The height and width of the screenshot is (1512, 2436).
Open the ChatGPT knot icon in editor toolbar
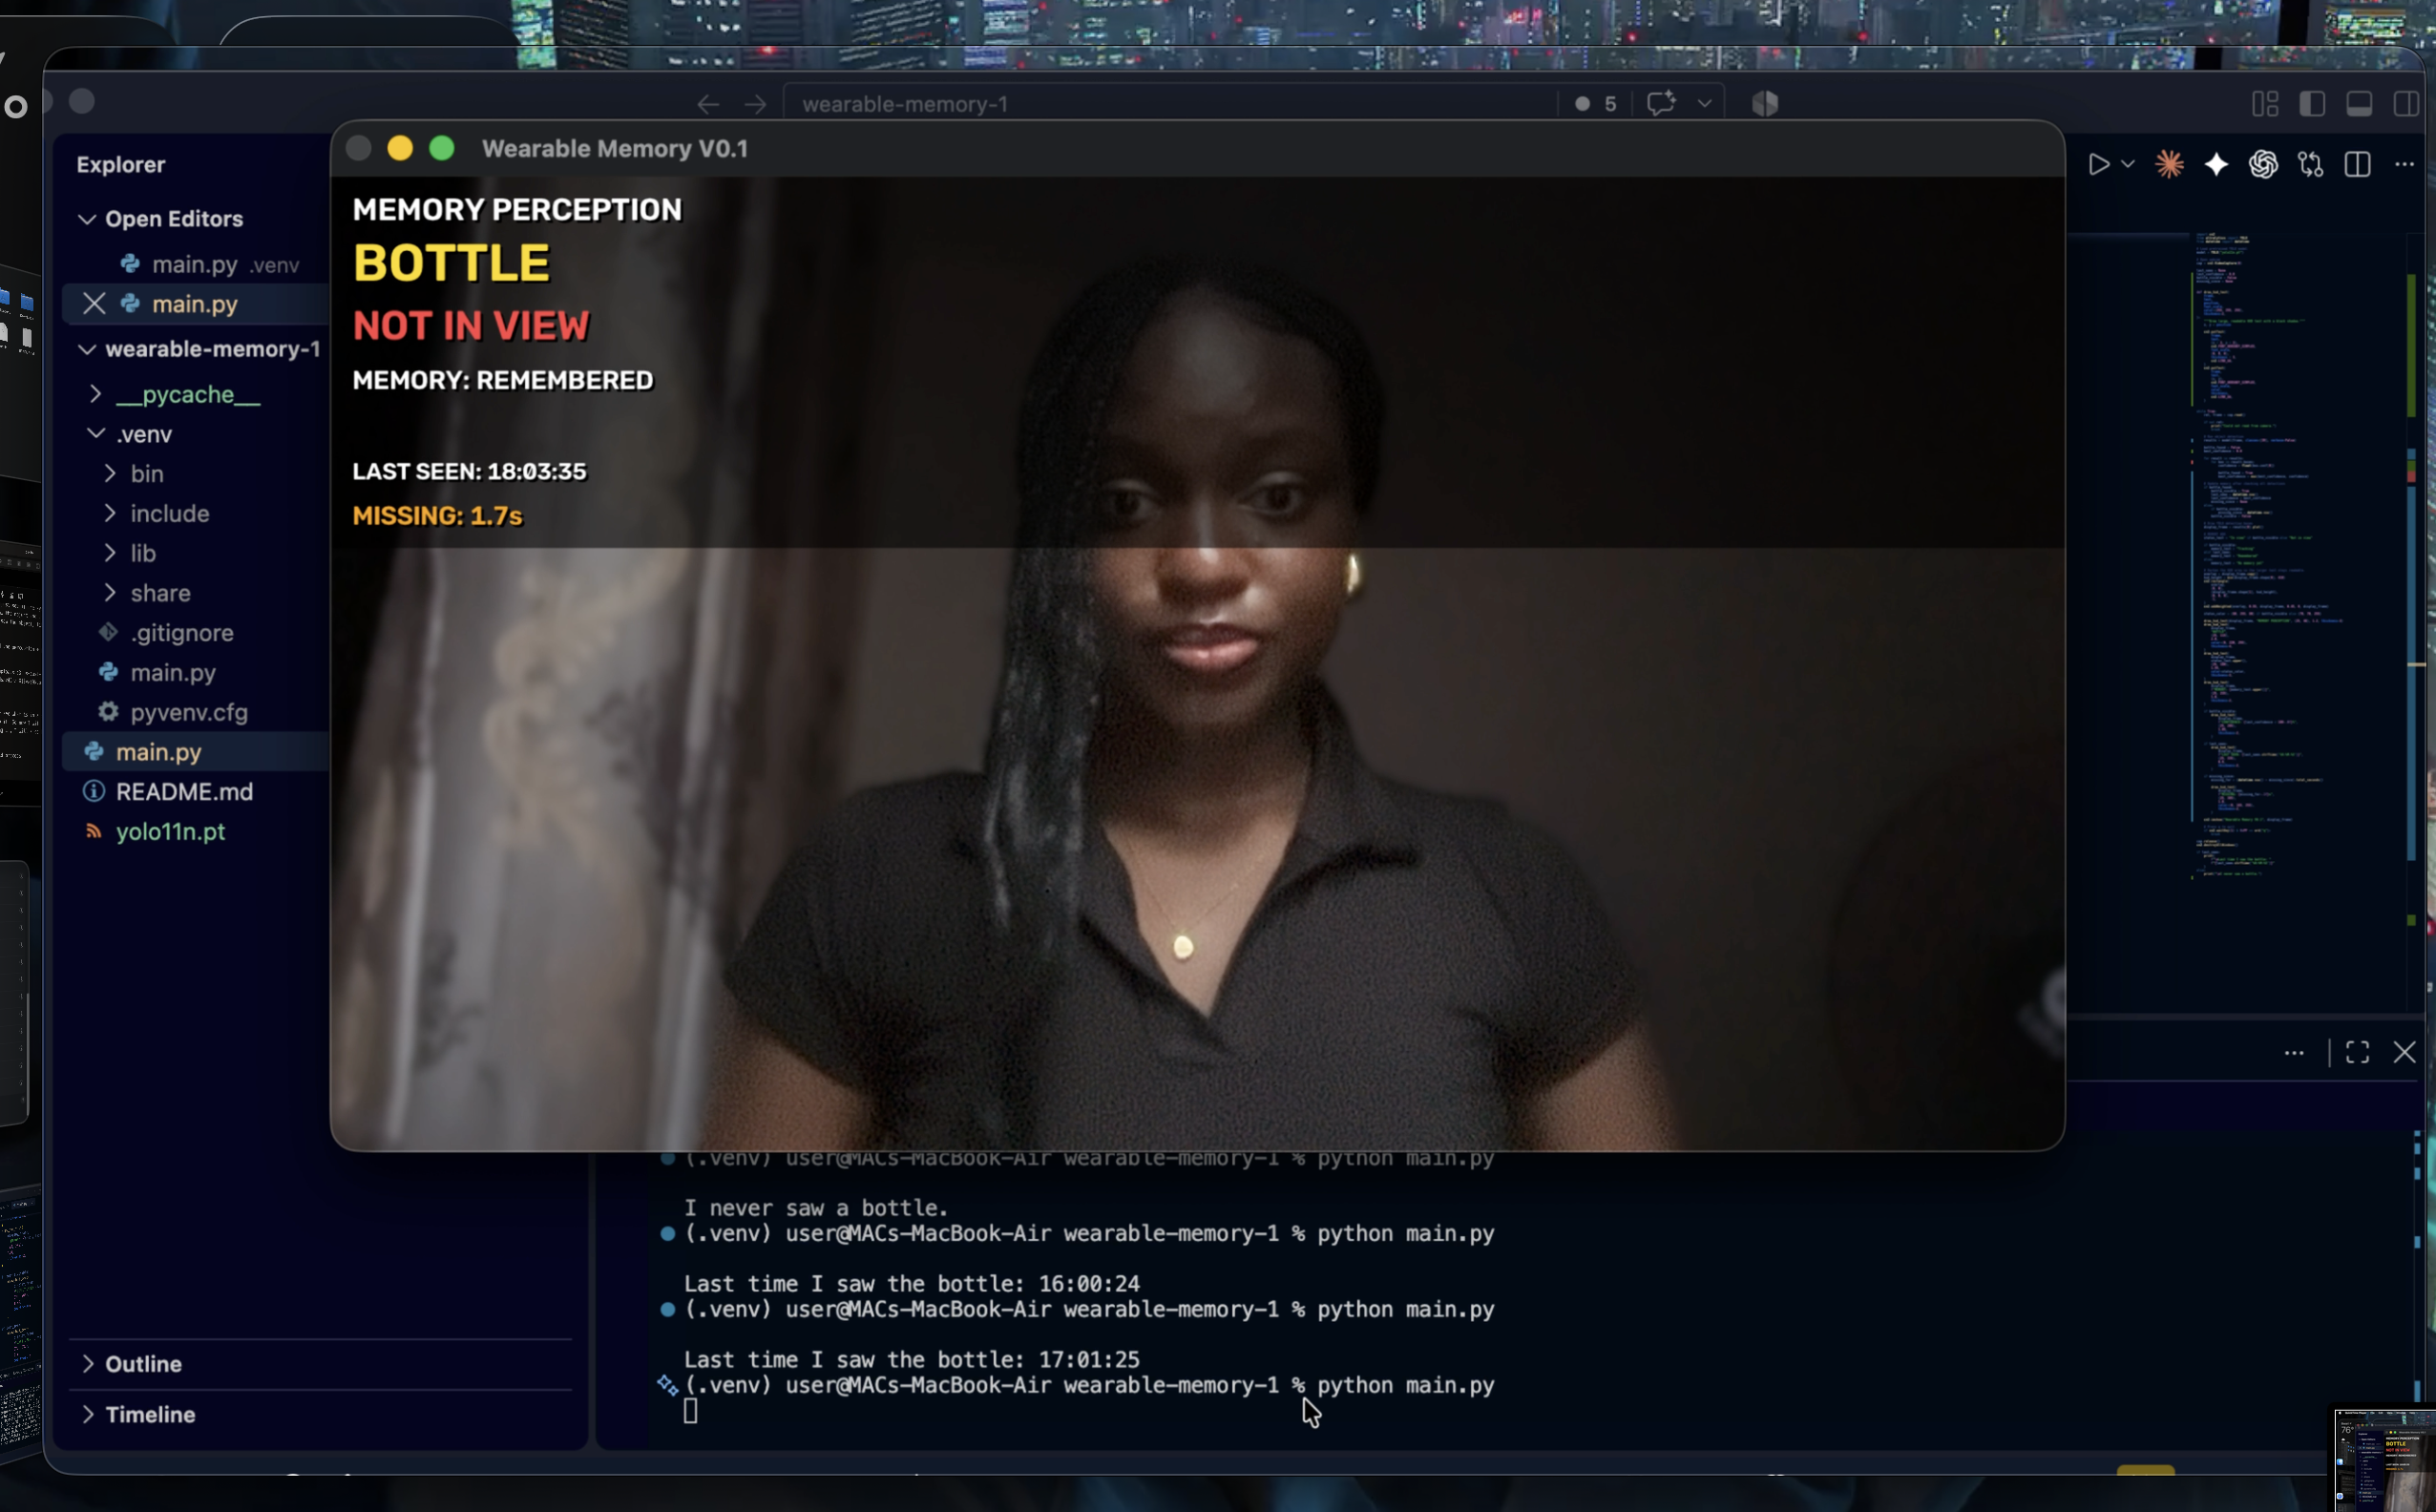coord(2263,164)
